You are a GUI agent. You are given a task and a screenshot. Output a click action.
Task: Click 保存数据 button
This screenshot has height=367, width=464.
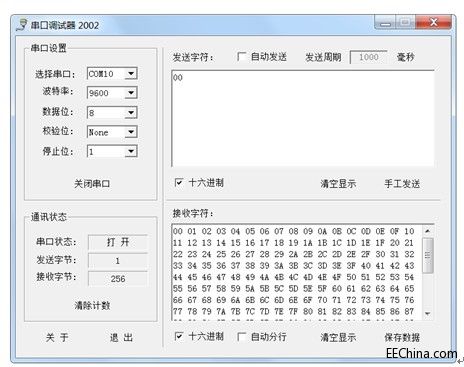pyautogui.click(x=402, y=337)
